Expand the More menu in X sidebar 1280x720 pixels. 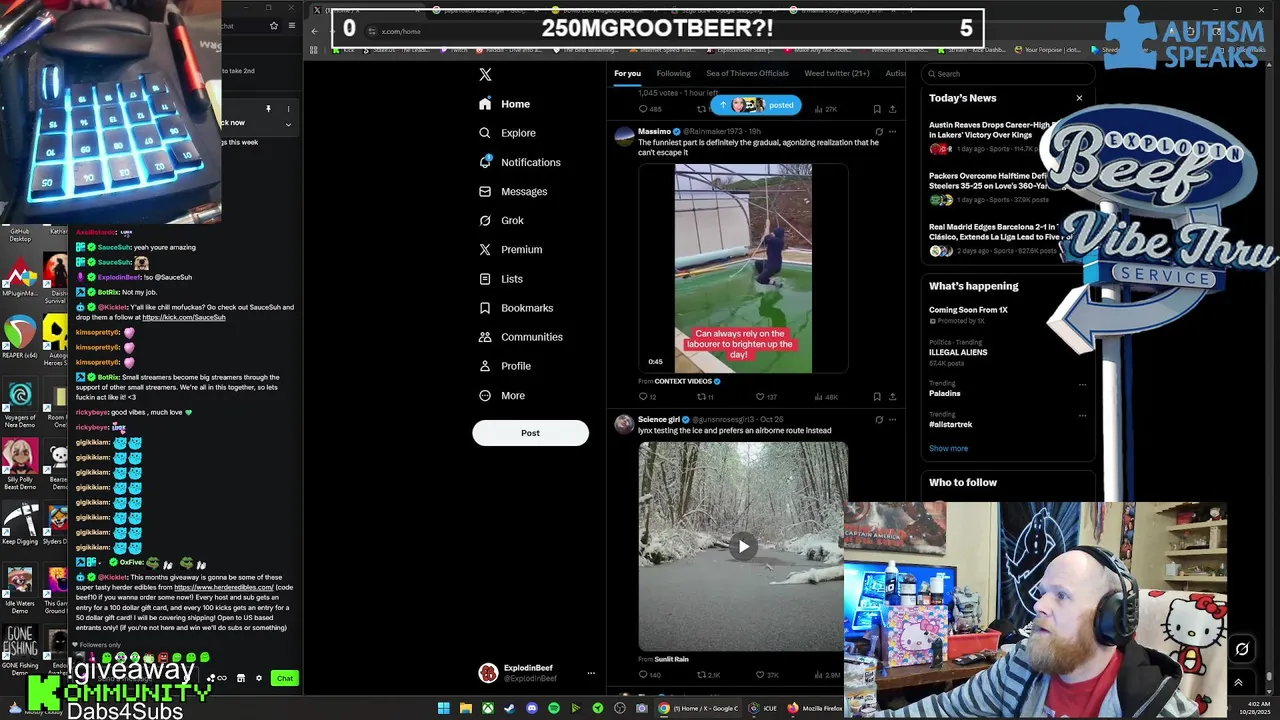pos(502,395)
